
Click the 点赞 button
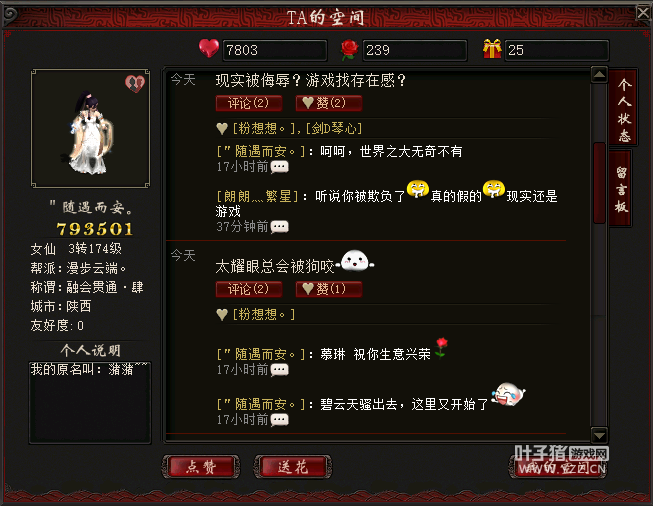pos(201,467)
